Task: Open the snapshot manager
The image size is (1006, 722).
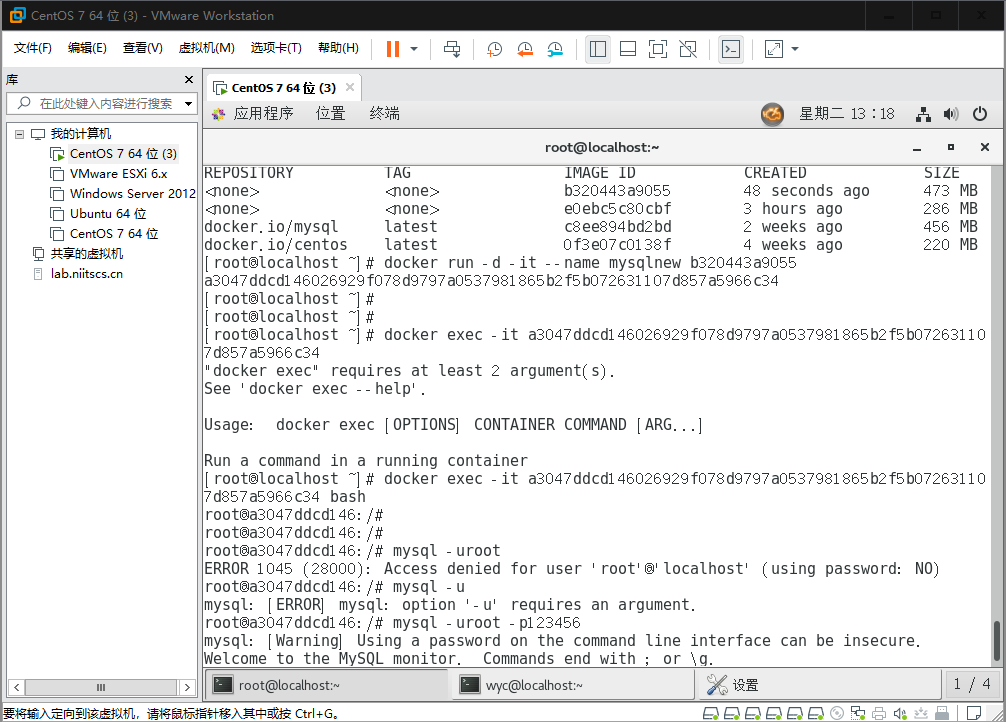Action: 555,49
